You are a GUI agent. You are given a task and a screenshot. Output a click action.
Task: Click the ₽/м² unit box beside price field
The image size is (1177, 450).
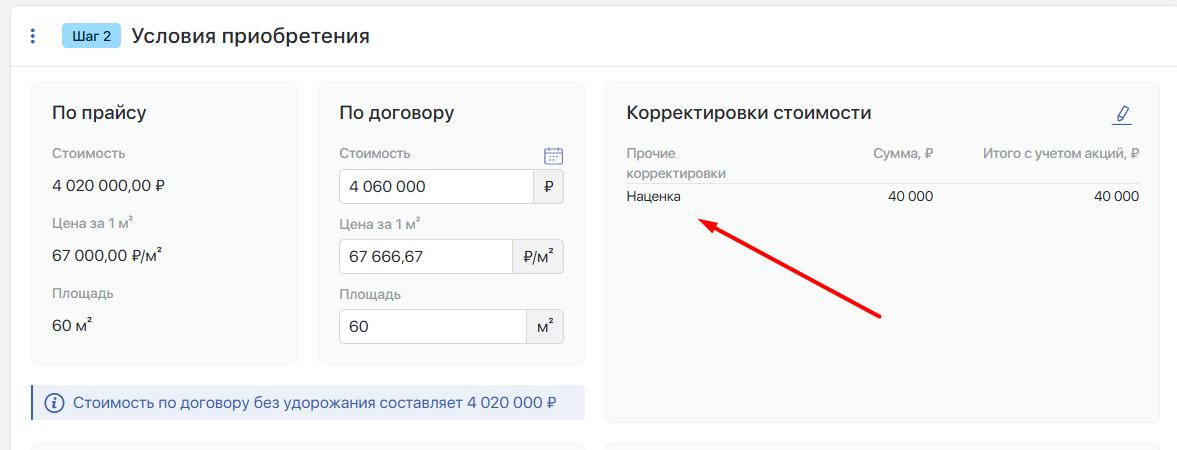(x=538, y=256)
